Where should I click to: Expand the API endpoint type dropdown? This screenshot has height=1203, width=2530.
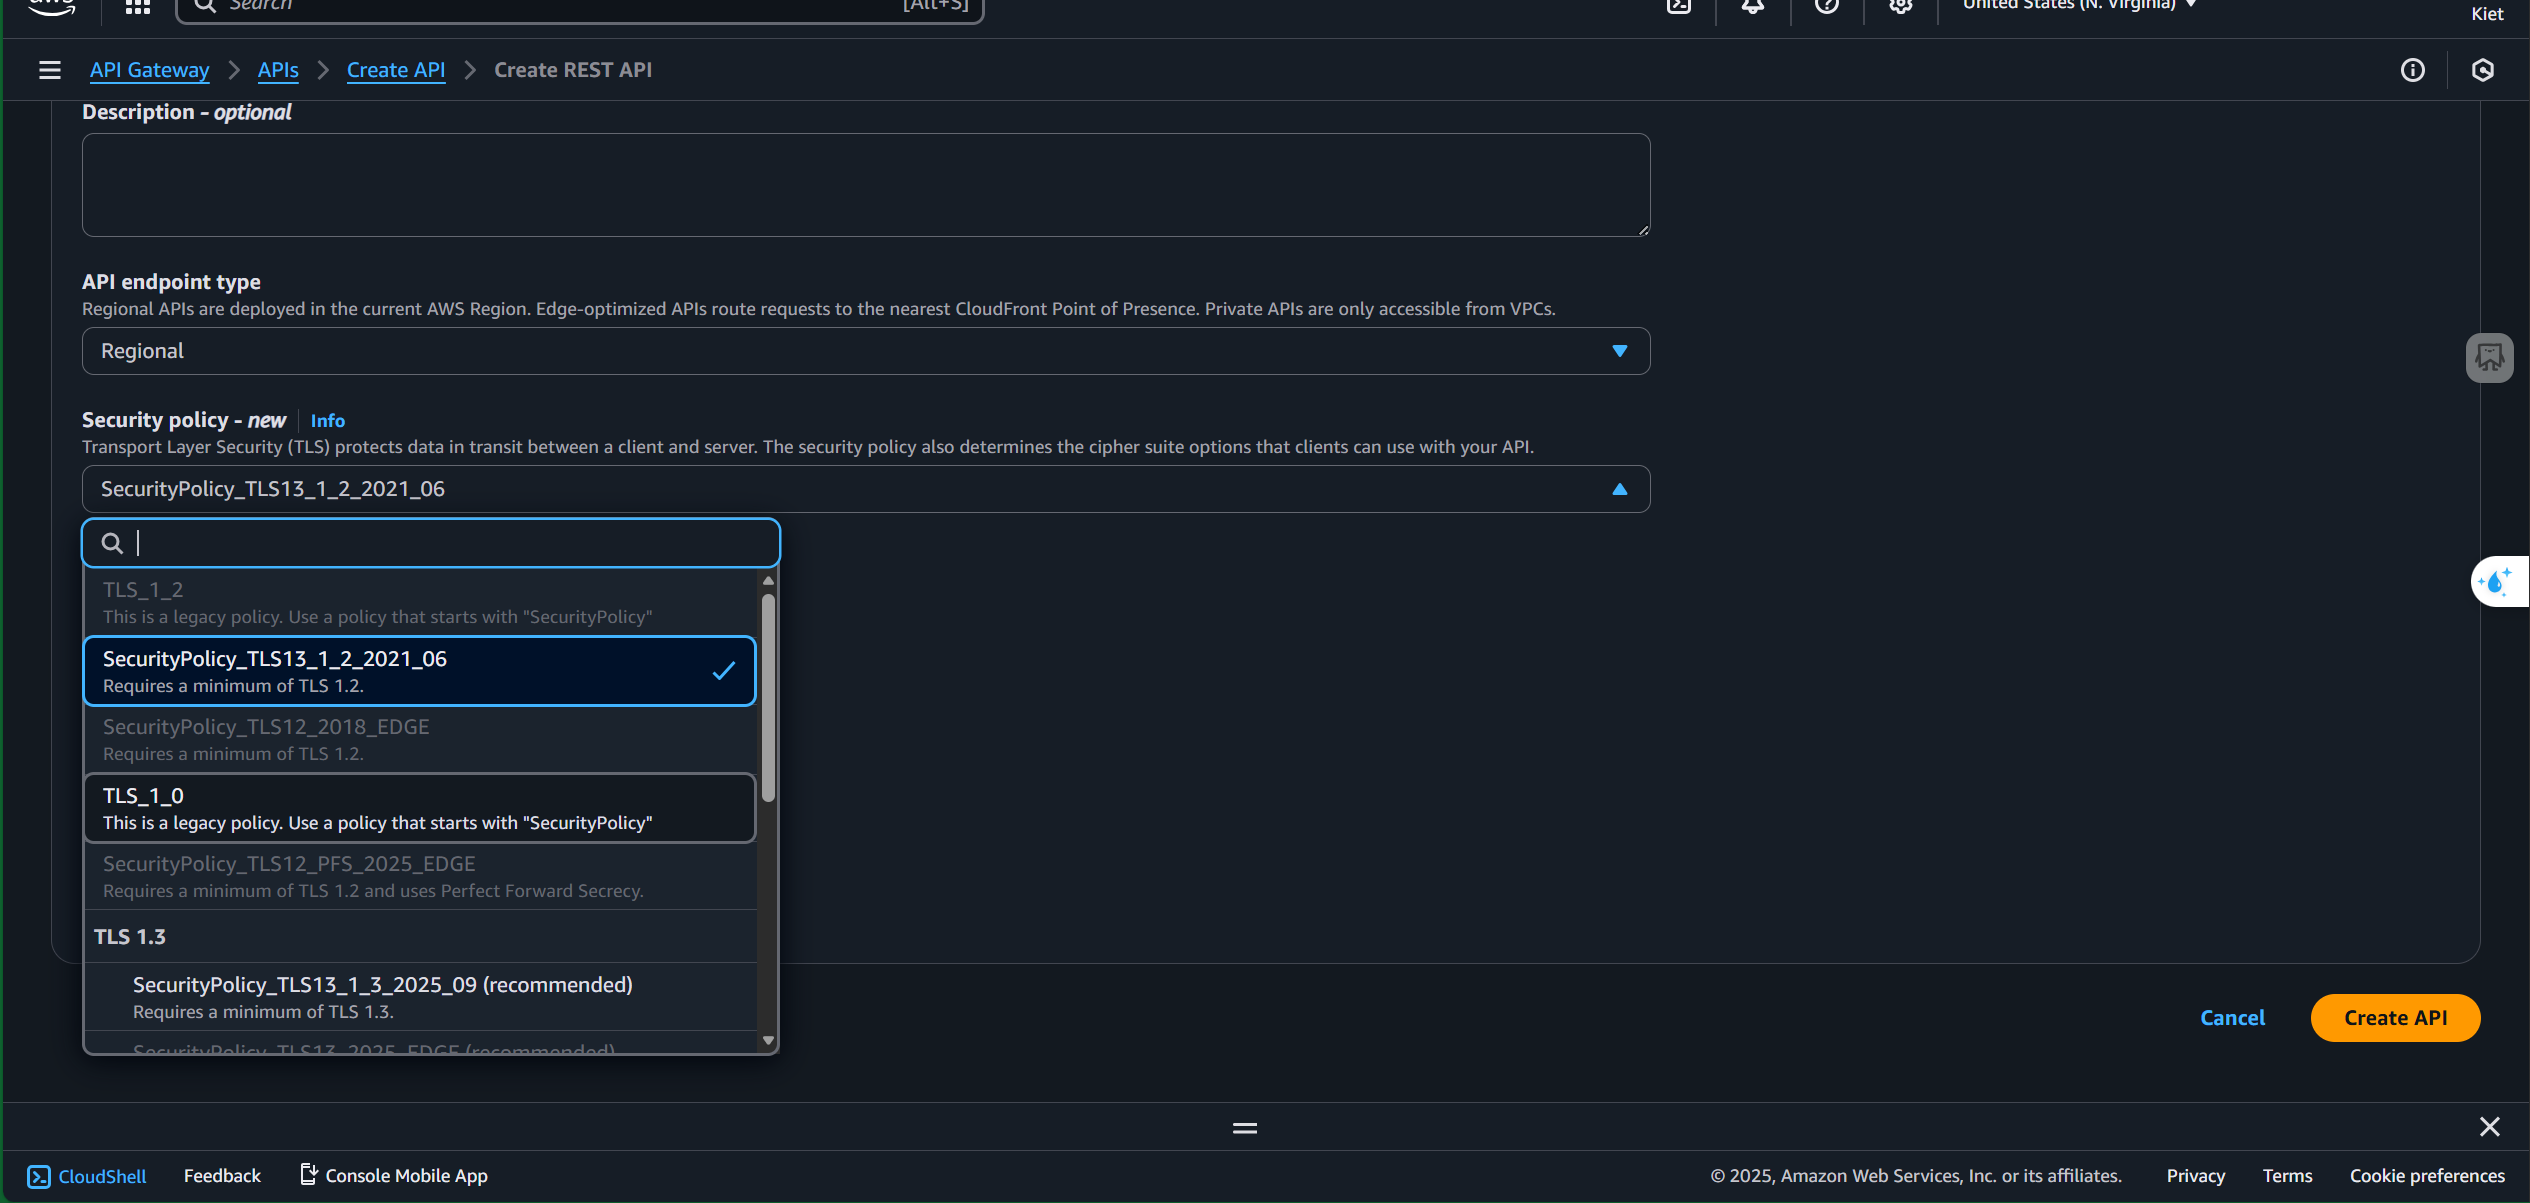[x=865, y=351]
